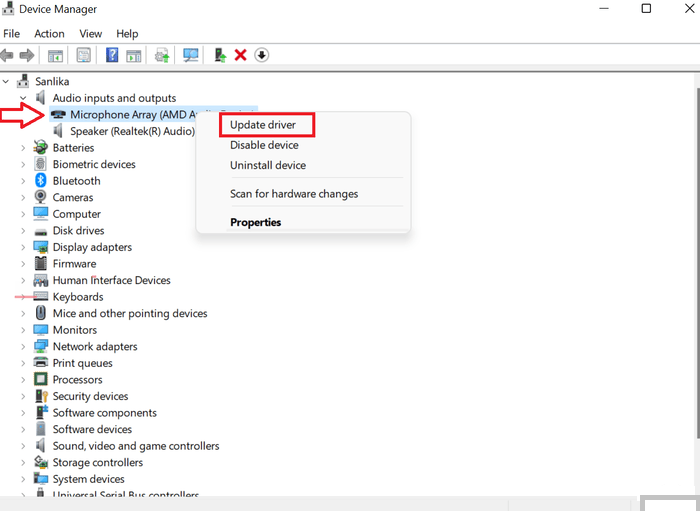
Task: Click the Enable device toolbar icon with green arrow
Action: pos(220,55)
